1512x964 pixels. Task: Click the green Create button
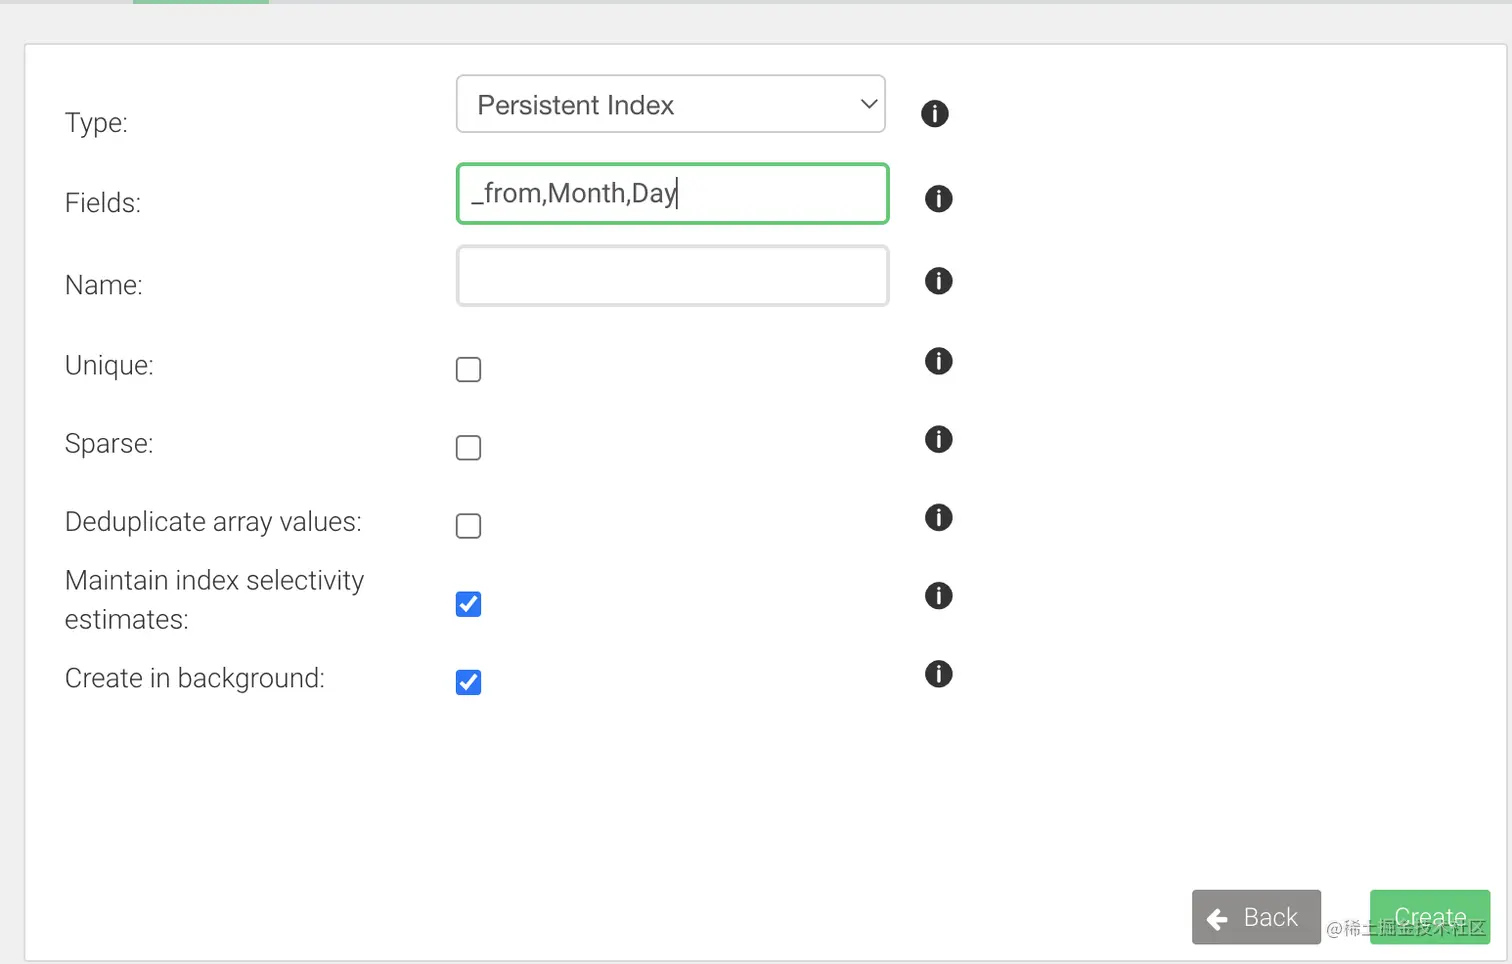(1429, 917)
